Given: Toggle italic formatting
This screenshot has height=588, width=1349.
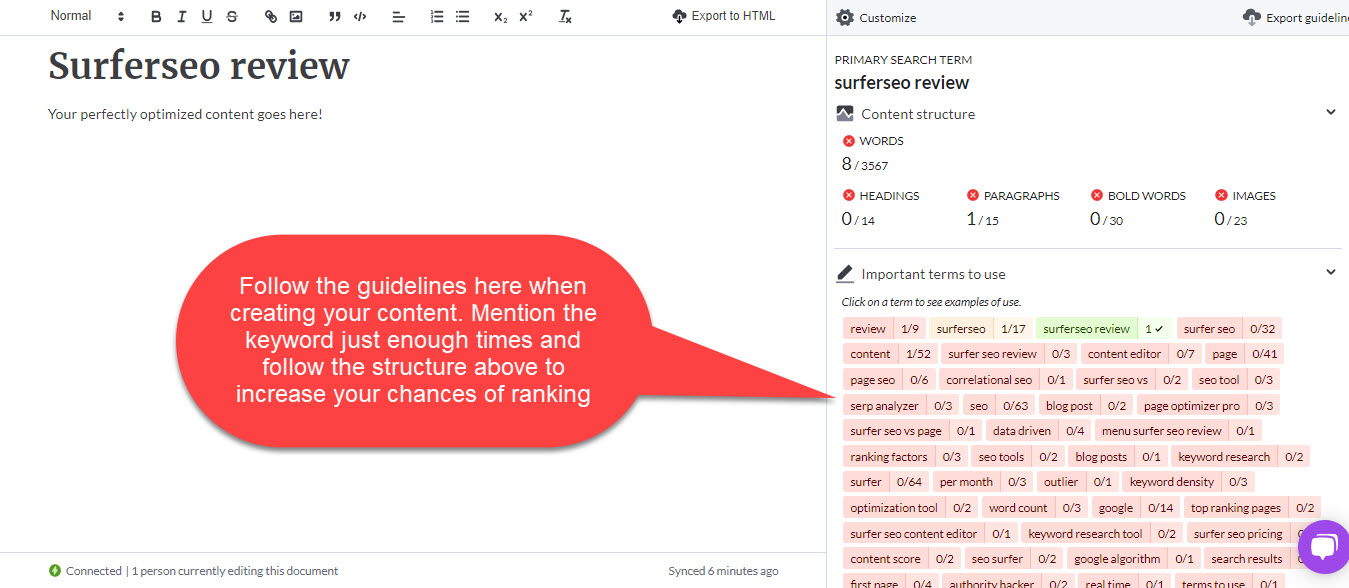Looking at the screenshot, I should [x=181, y=17].
